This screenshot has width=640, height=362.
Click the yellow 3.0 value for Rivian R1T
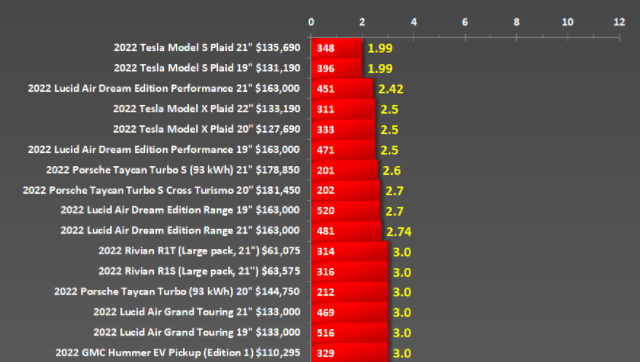[x=402, y=253]
